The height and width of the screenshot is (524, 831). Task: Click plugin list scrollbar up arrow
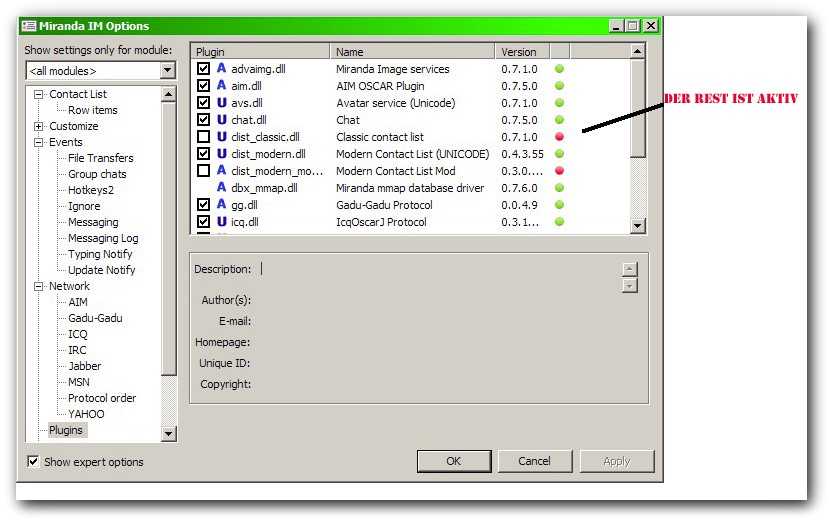point(637,51)
